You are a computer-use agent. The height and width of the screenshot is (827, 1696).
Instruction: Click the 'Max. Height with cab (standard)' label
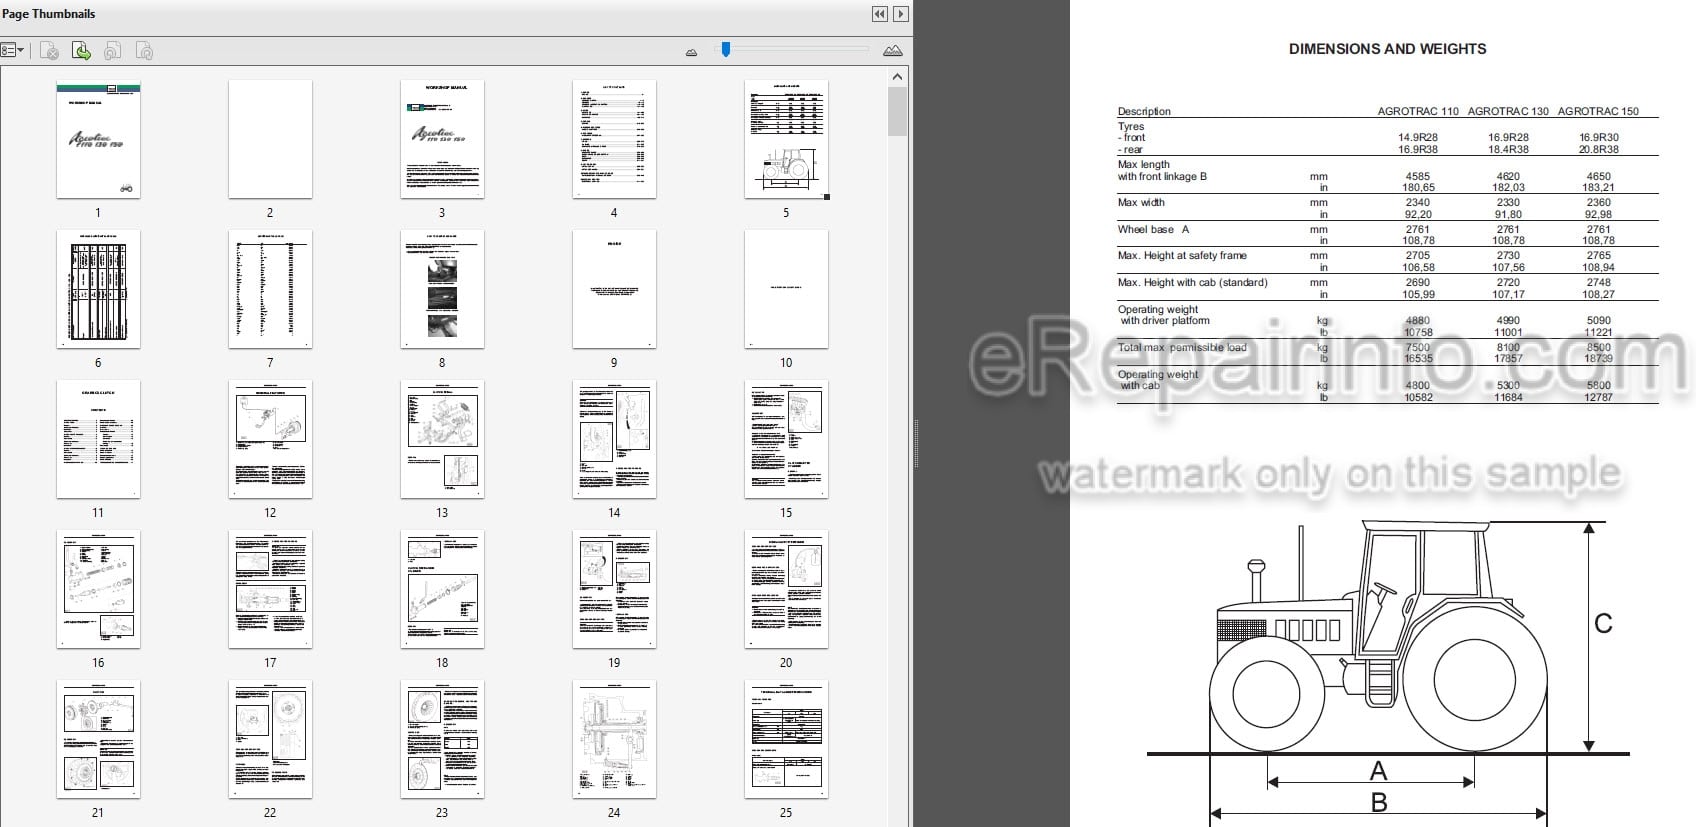[1192, 282]
